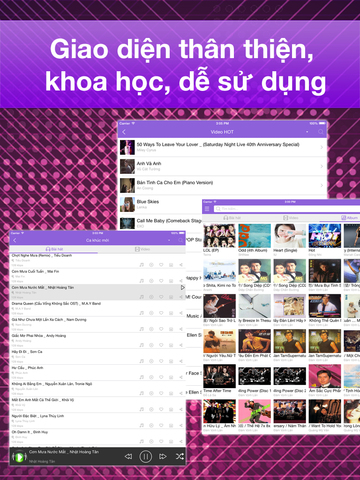Play the song 'Người Đặc Biệt _ Lyna Thùy Linh'
The image size is (360, 480).
(38, 416)
